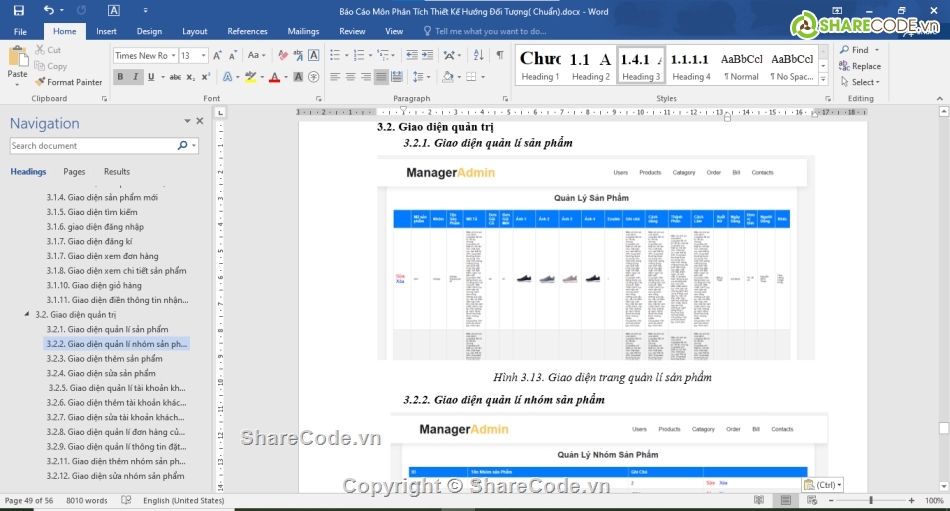Open the Change Case dropdown
Viewport: 950px width, 511px height.
tap(257, 55)
